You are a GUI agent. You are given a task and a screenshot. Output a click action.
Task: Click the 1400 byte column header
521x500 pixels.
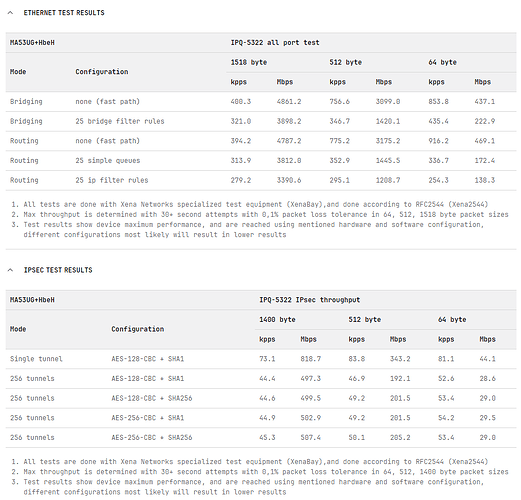coord(277,319)
